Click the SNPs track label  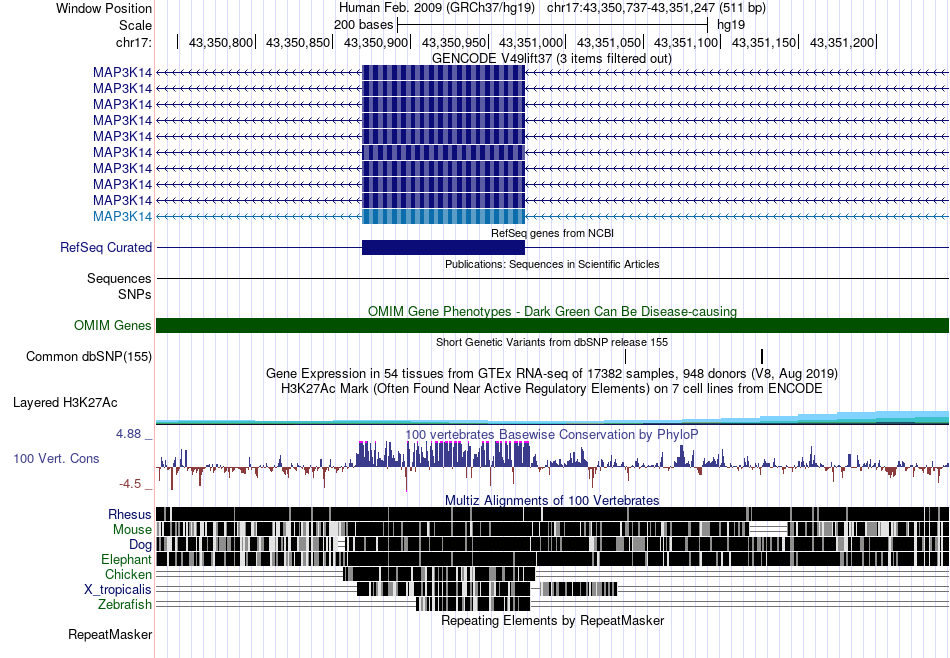135,294
